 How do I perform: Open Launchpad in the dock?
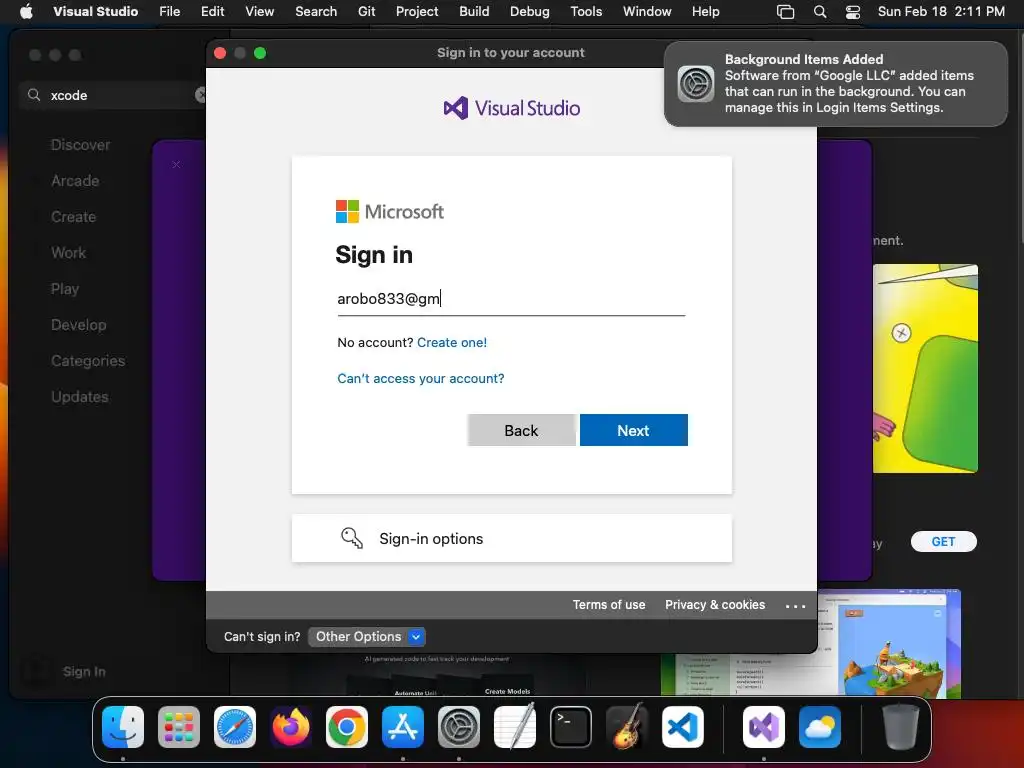[x=179, y=727]
